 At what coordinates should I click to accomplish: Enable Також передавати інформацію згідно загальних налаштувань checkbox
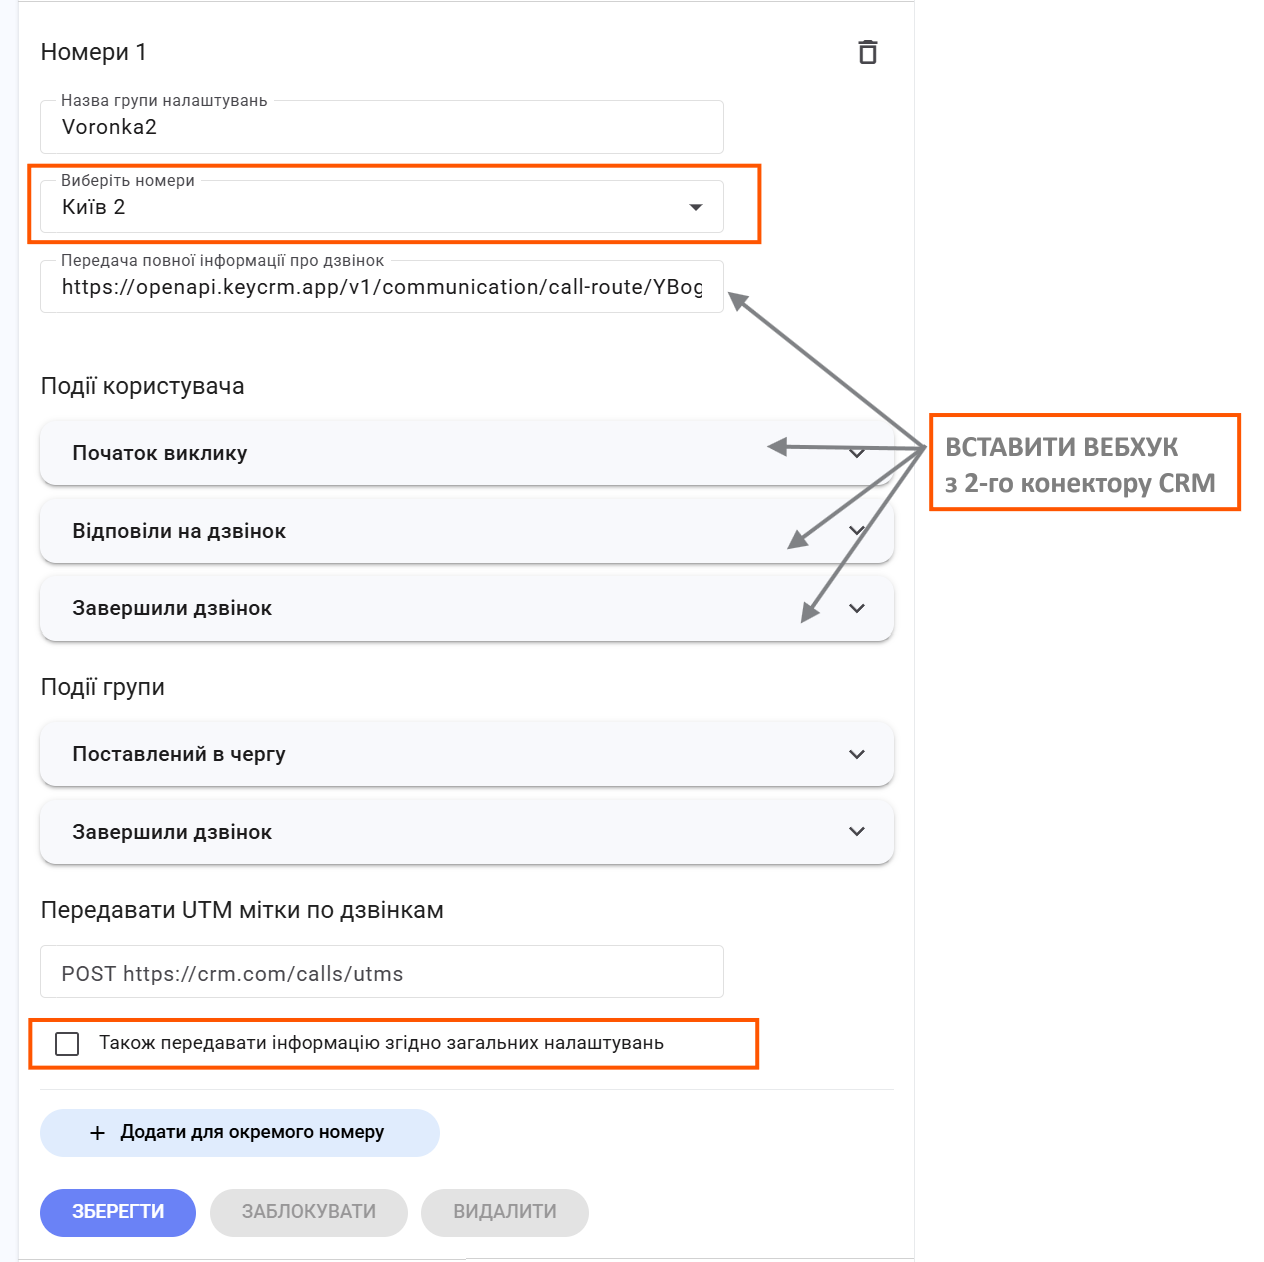[67, 1044]
